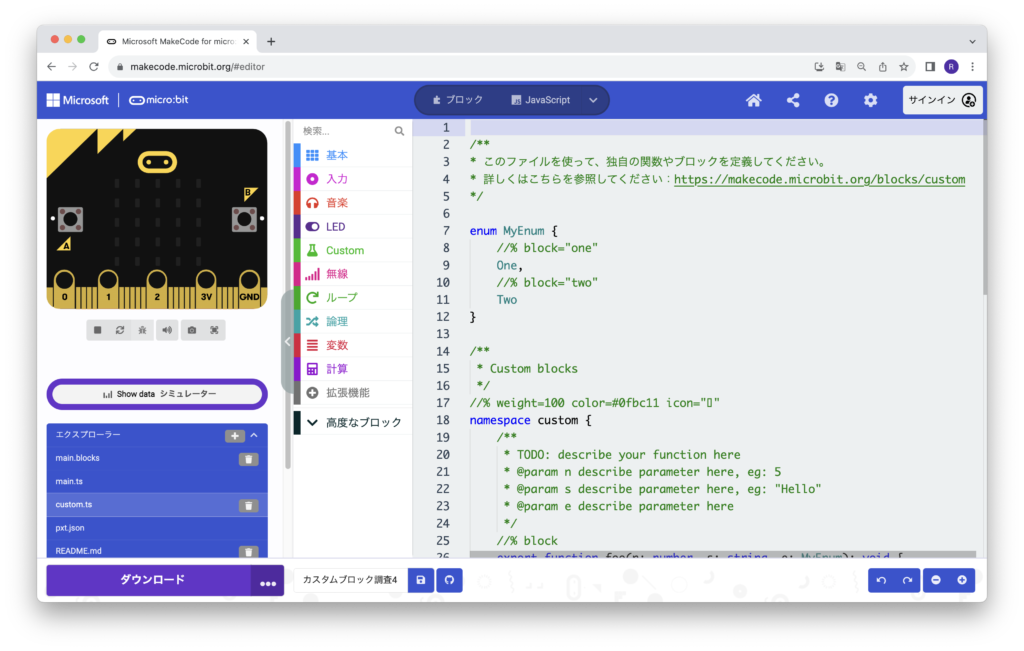Open the dropdown arrow beside JavaScript
The height and width of the screenshot is (651, 1024).
pyautogui.click(x=593, y=100)
